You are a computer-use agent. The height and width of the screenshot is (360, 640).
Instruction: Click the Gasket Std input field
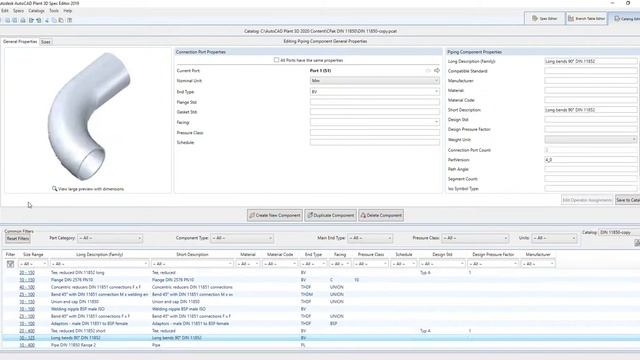tap(375, 112)
